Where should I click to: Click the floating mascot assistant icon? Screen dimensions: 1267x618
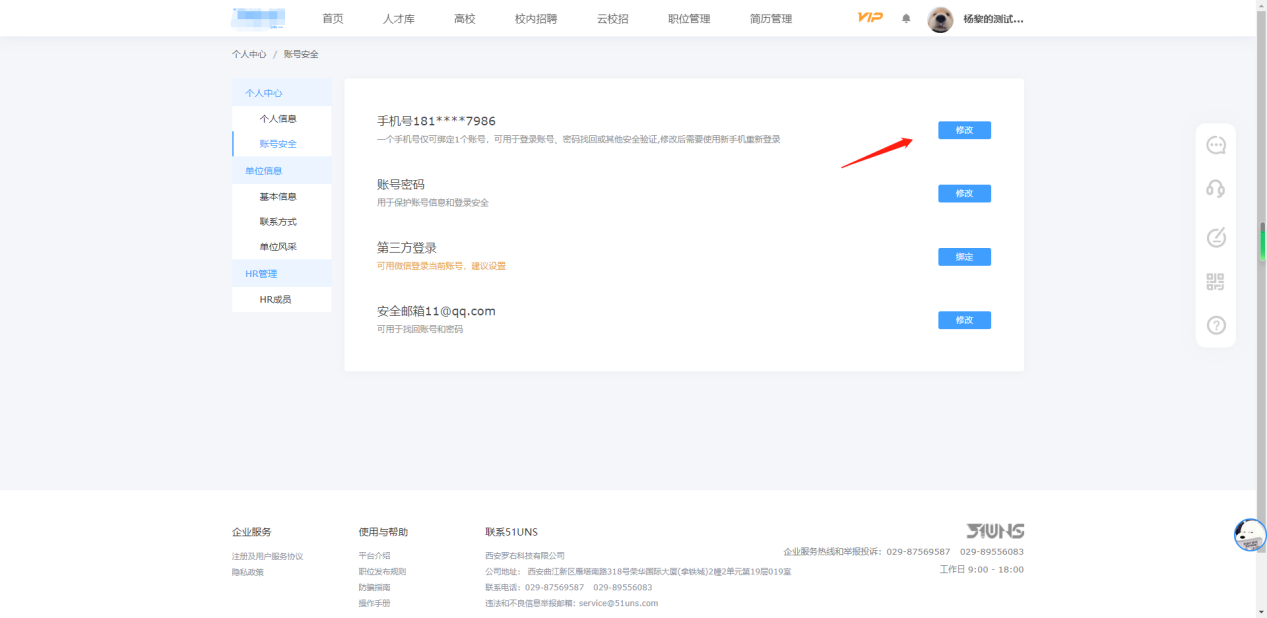point(1249,535)
